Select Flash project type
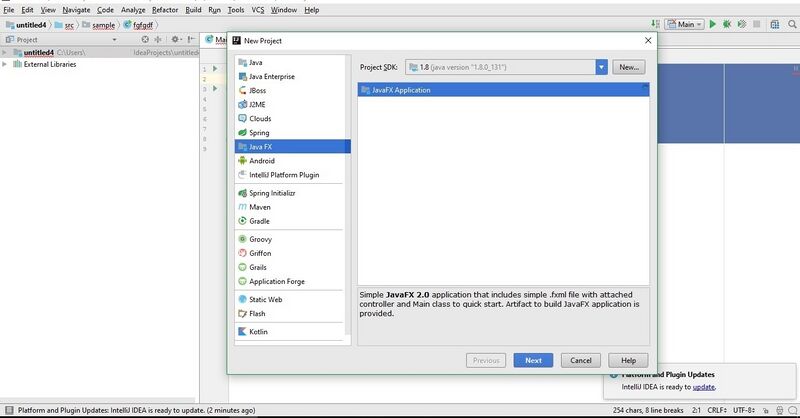This screenshot has height=418, width=800. (x=292, y=314)
